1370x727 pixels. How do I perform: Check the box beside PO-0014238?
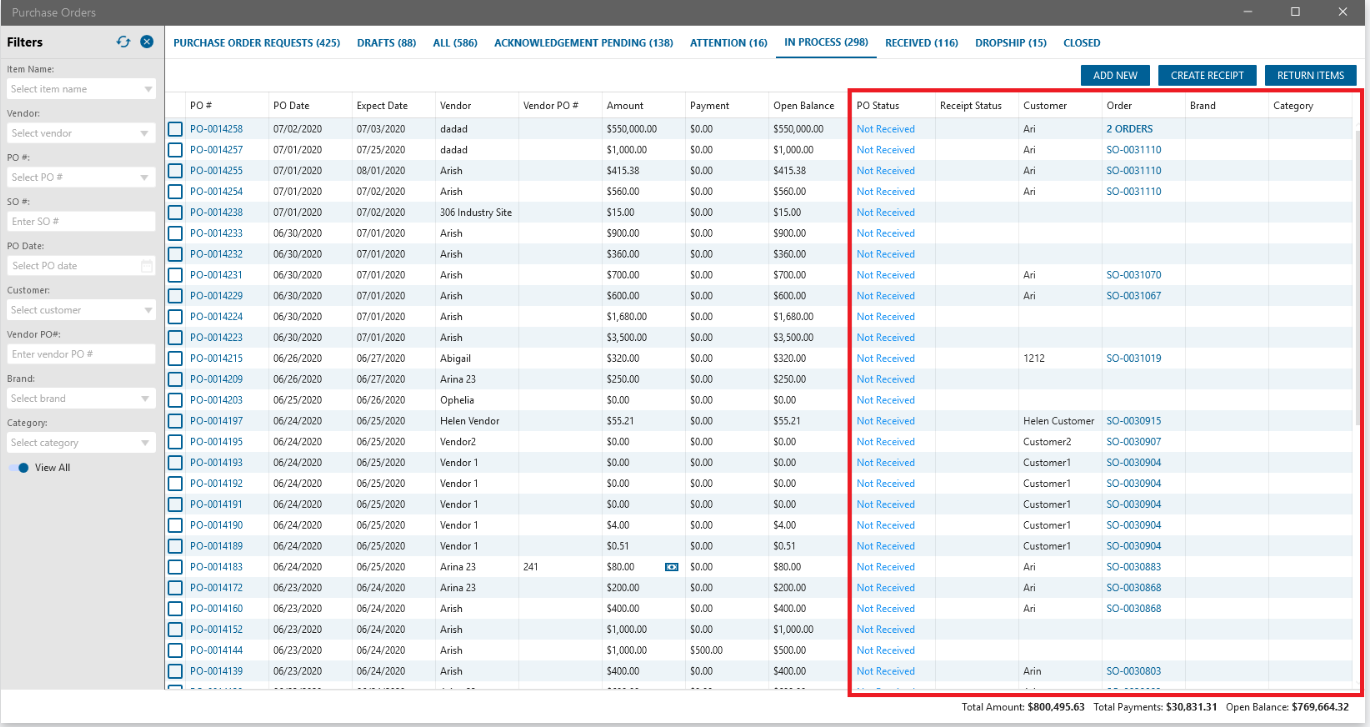click(175, 212)
